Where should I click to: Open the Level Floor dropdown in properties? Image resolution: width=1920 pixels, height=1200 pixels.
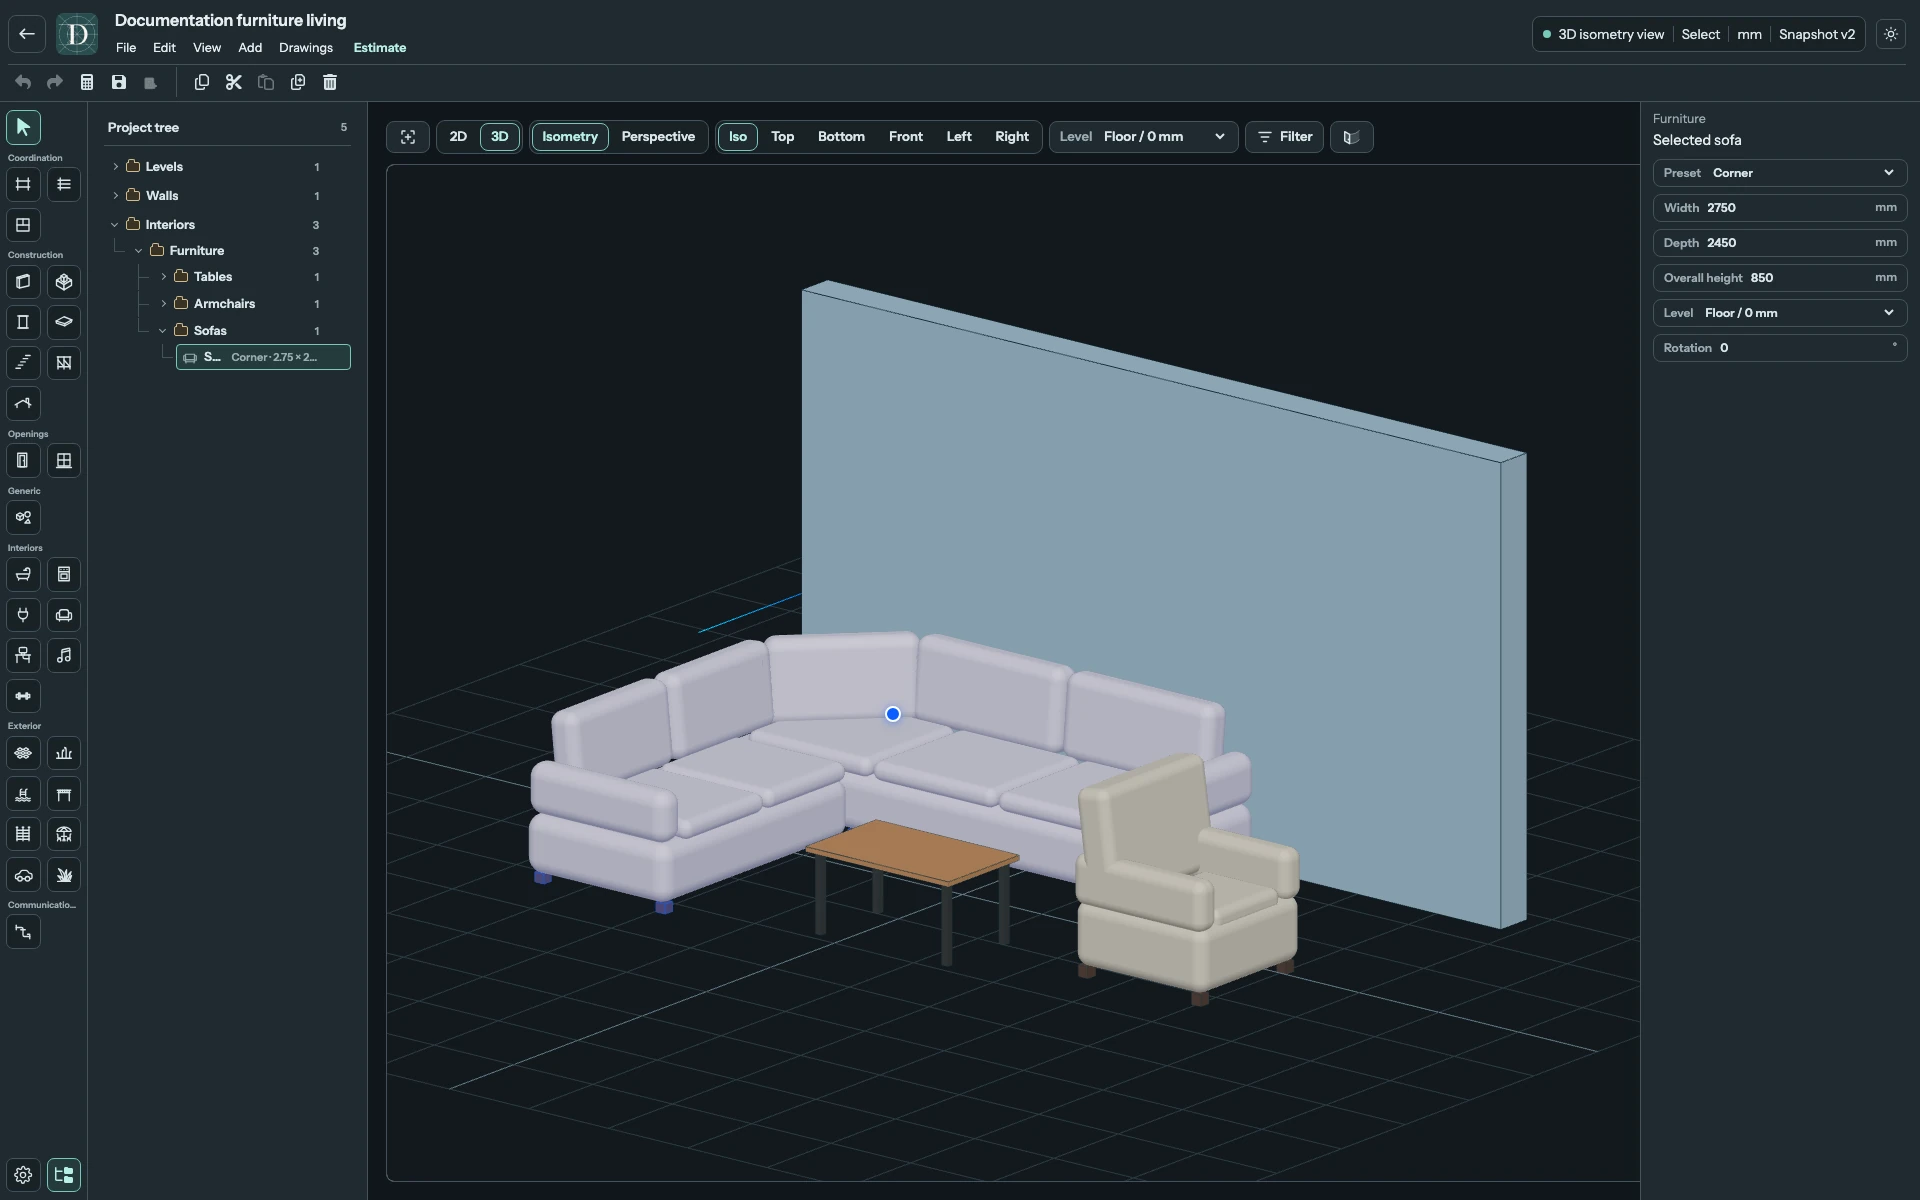1780,313
